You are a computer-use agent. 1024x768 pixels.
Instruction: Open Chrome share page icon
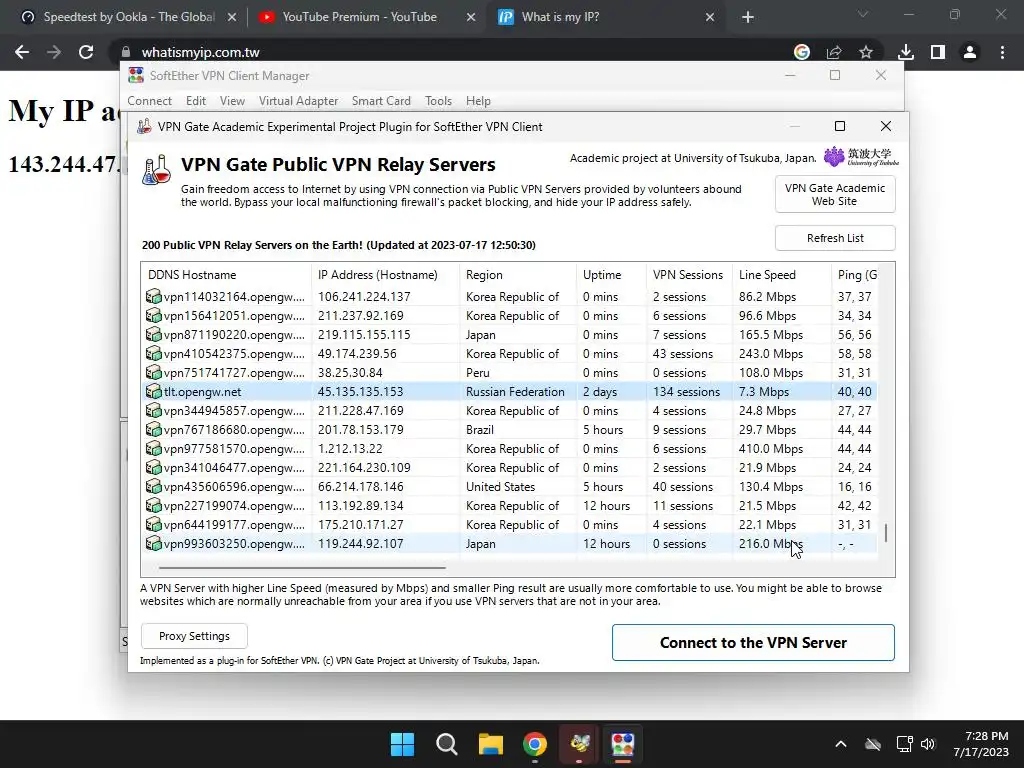click(x=834, y=52)
